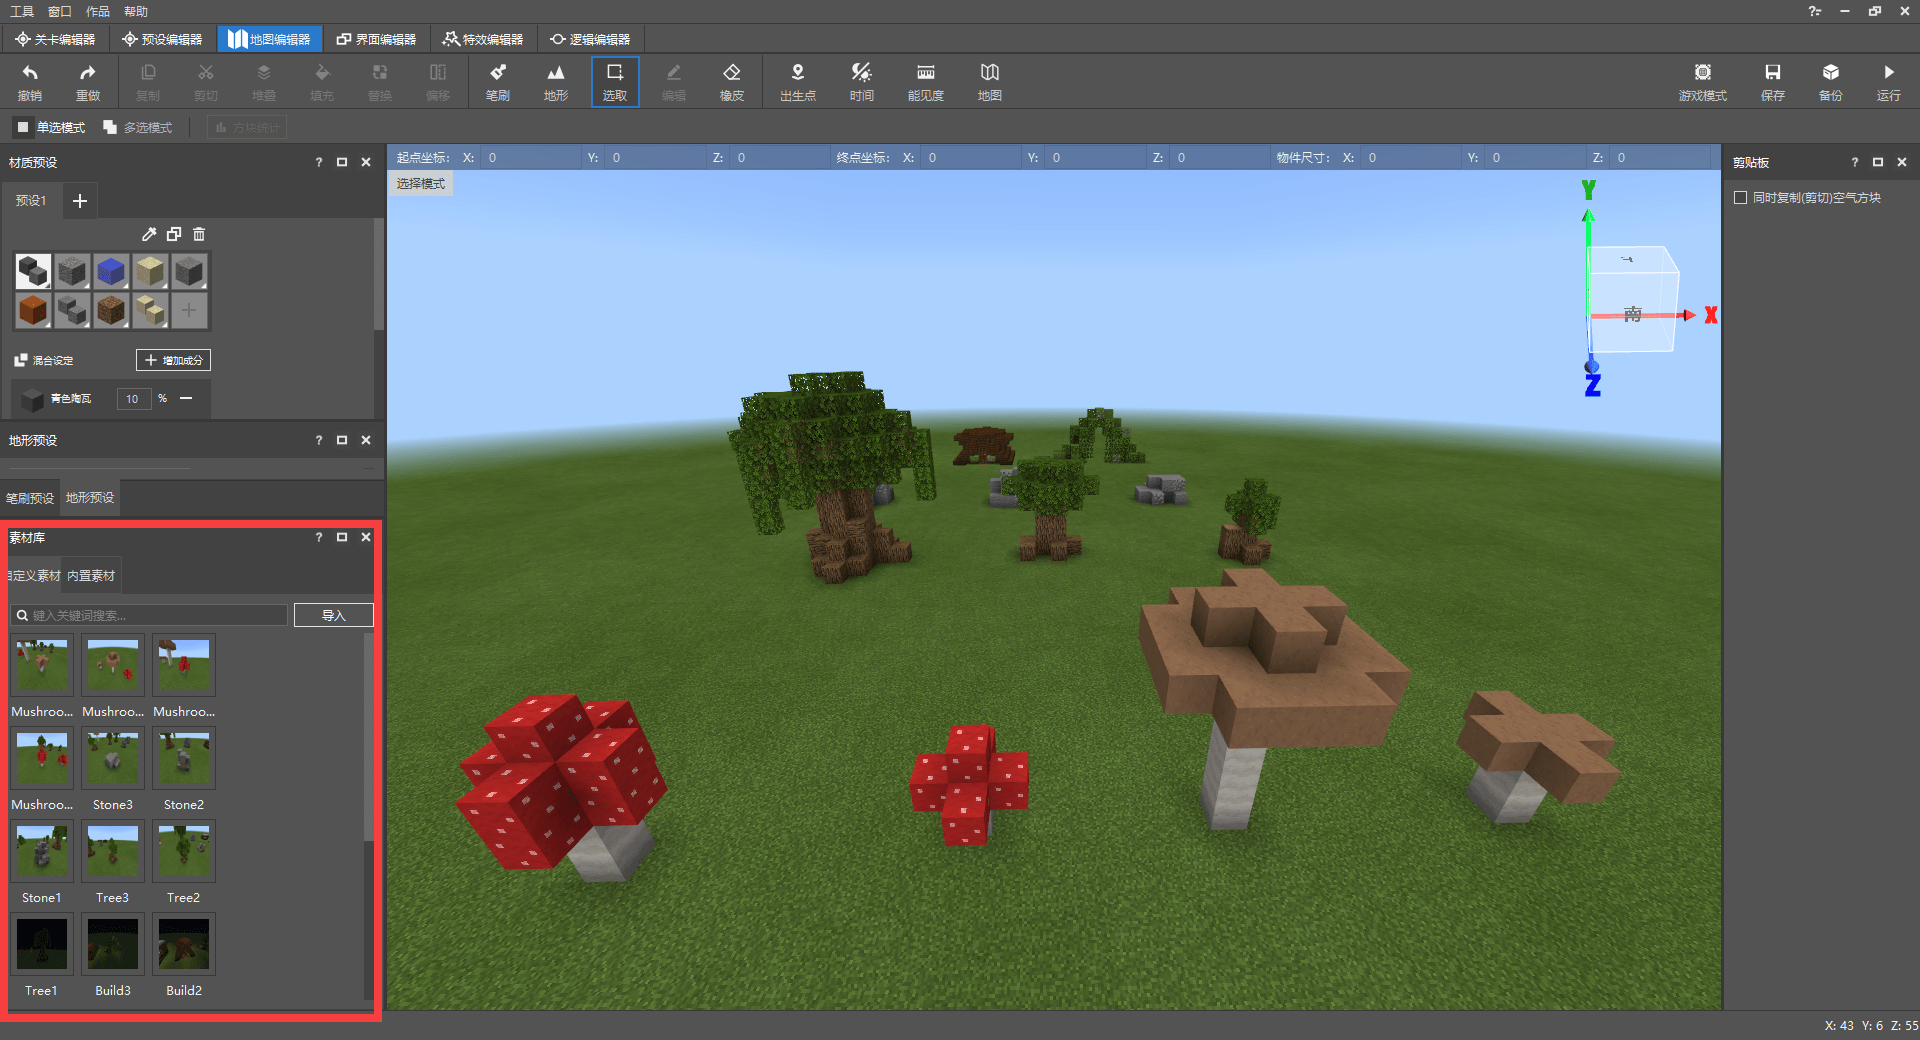Open the 作品 menu

(98, 11)
